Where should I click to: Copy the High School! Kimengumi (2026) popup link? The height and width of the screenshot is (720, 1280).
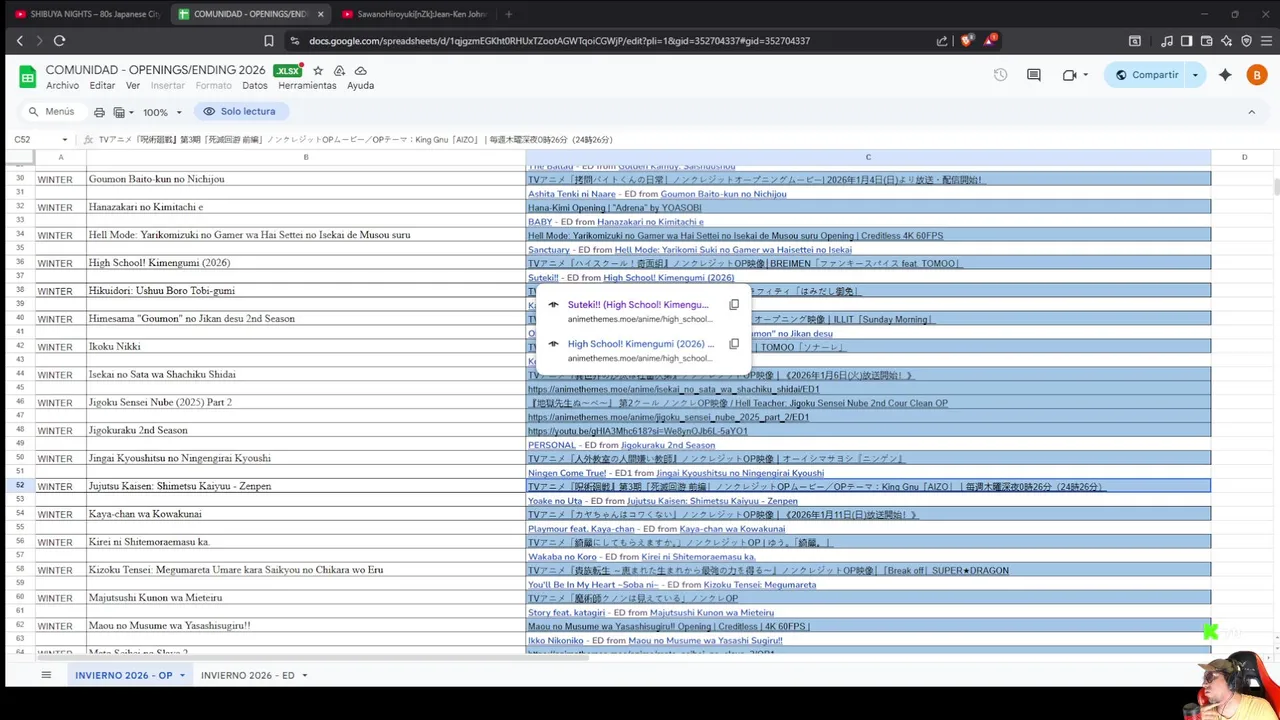734,344
